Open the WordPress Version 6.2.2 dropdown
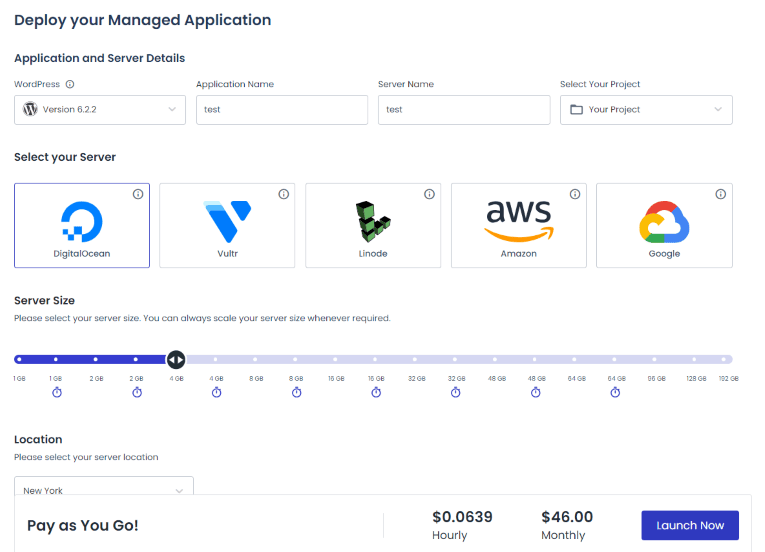The width and height of the screenshot is (765, 552). [100, 110]
